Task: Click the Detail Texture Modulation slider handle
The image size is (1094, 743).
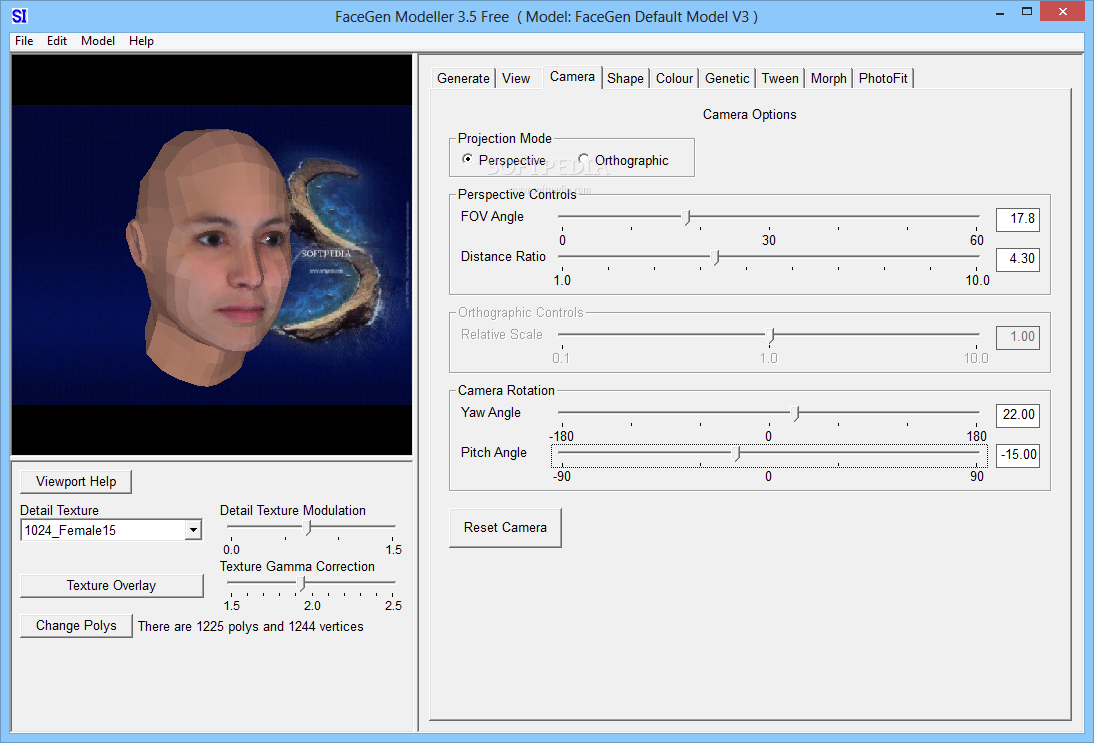Action: click(308, 527)
